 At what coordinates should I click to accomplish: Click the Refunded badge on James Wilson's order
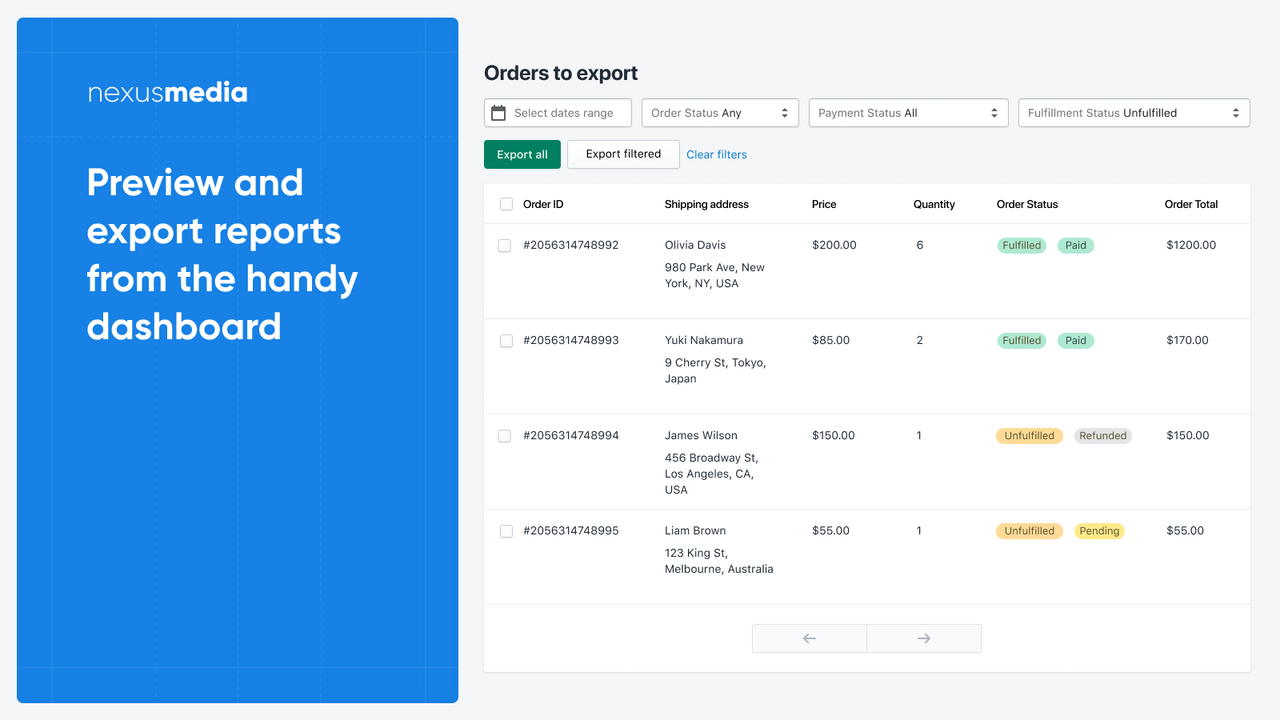(x=1103, y=435)
